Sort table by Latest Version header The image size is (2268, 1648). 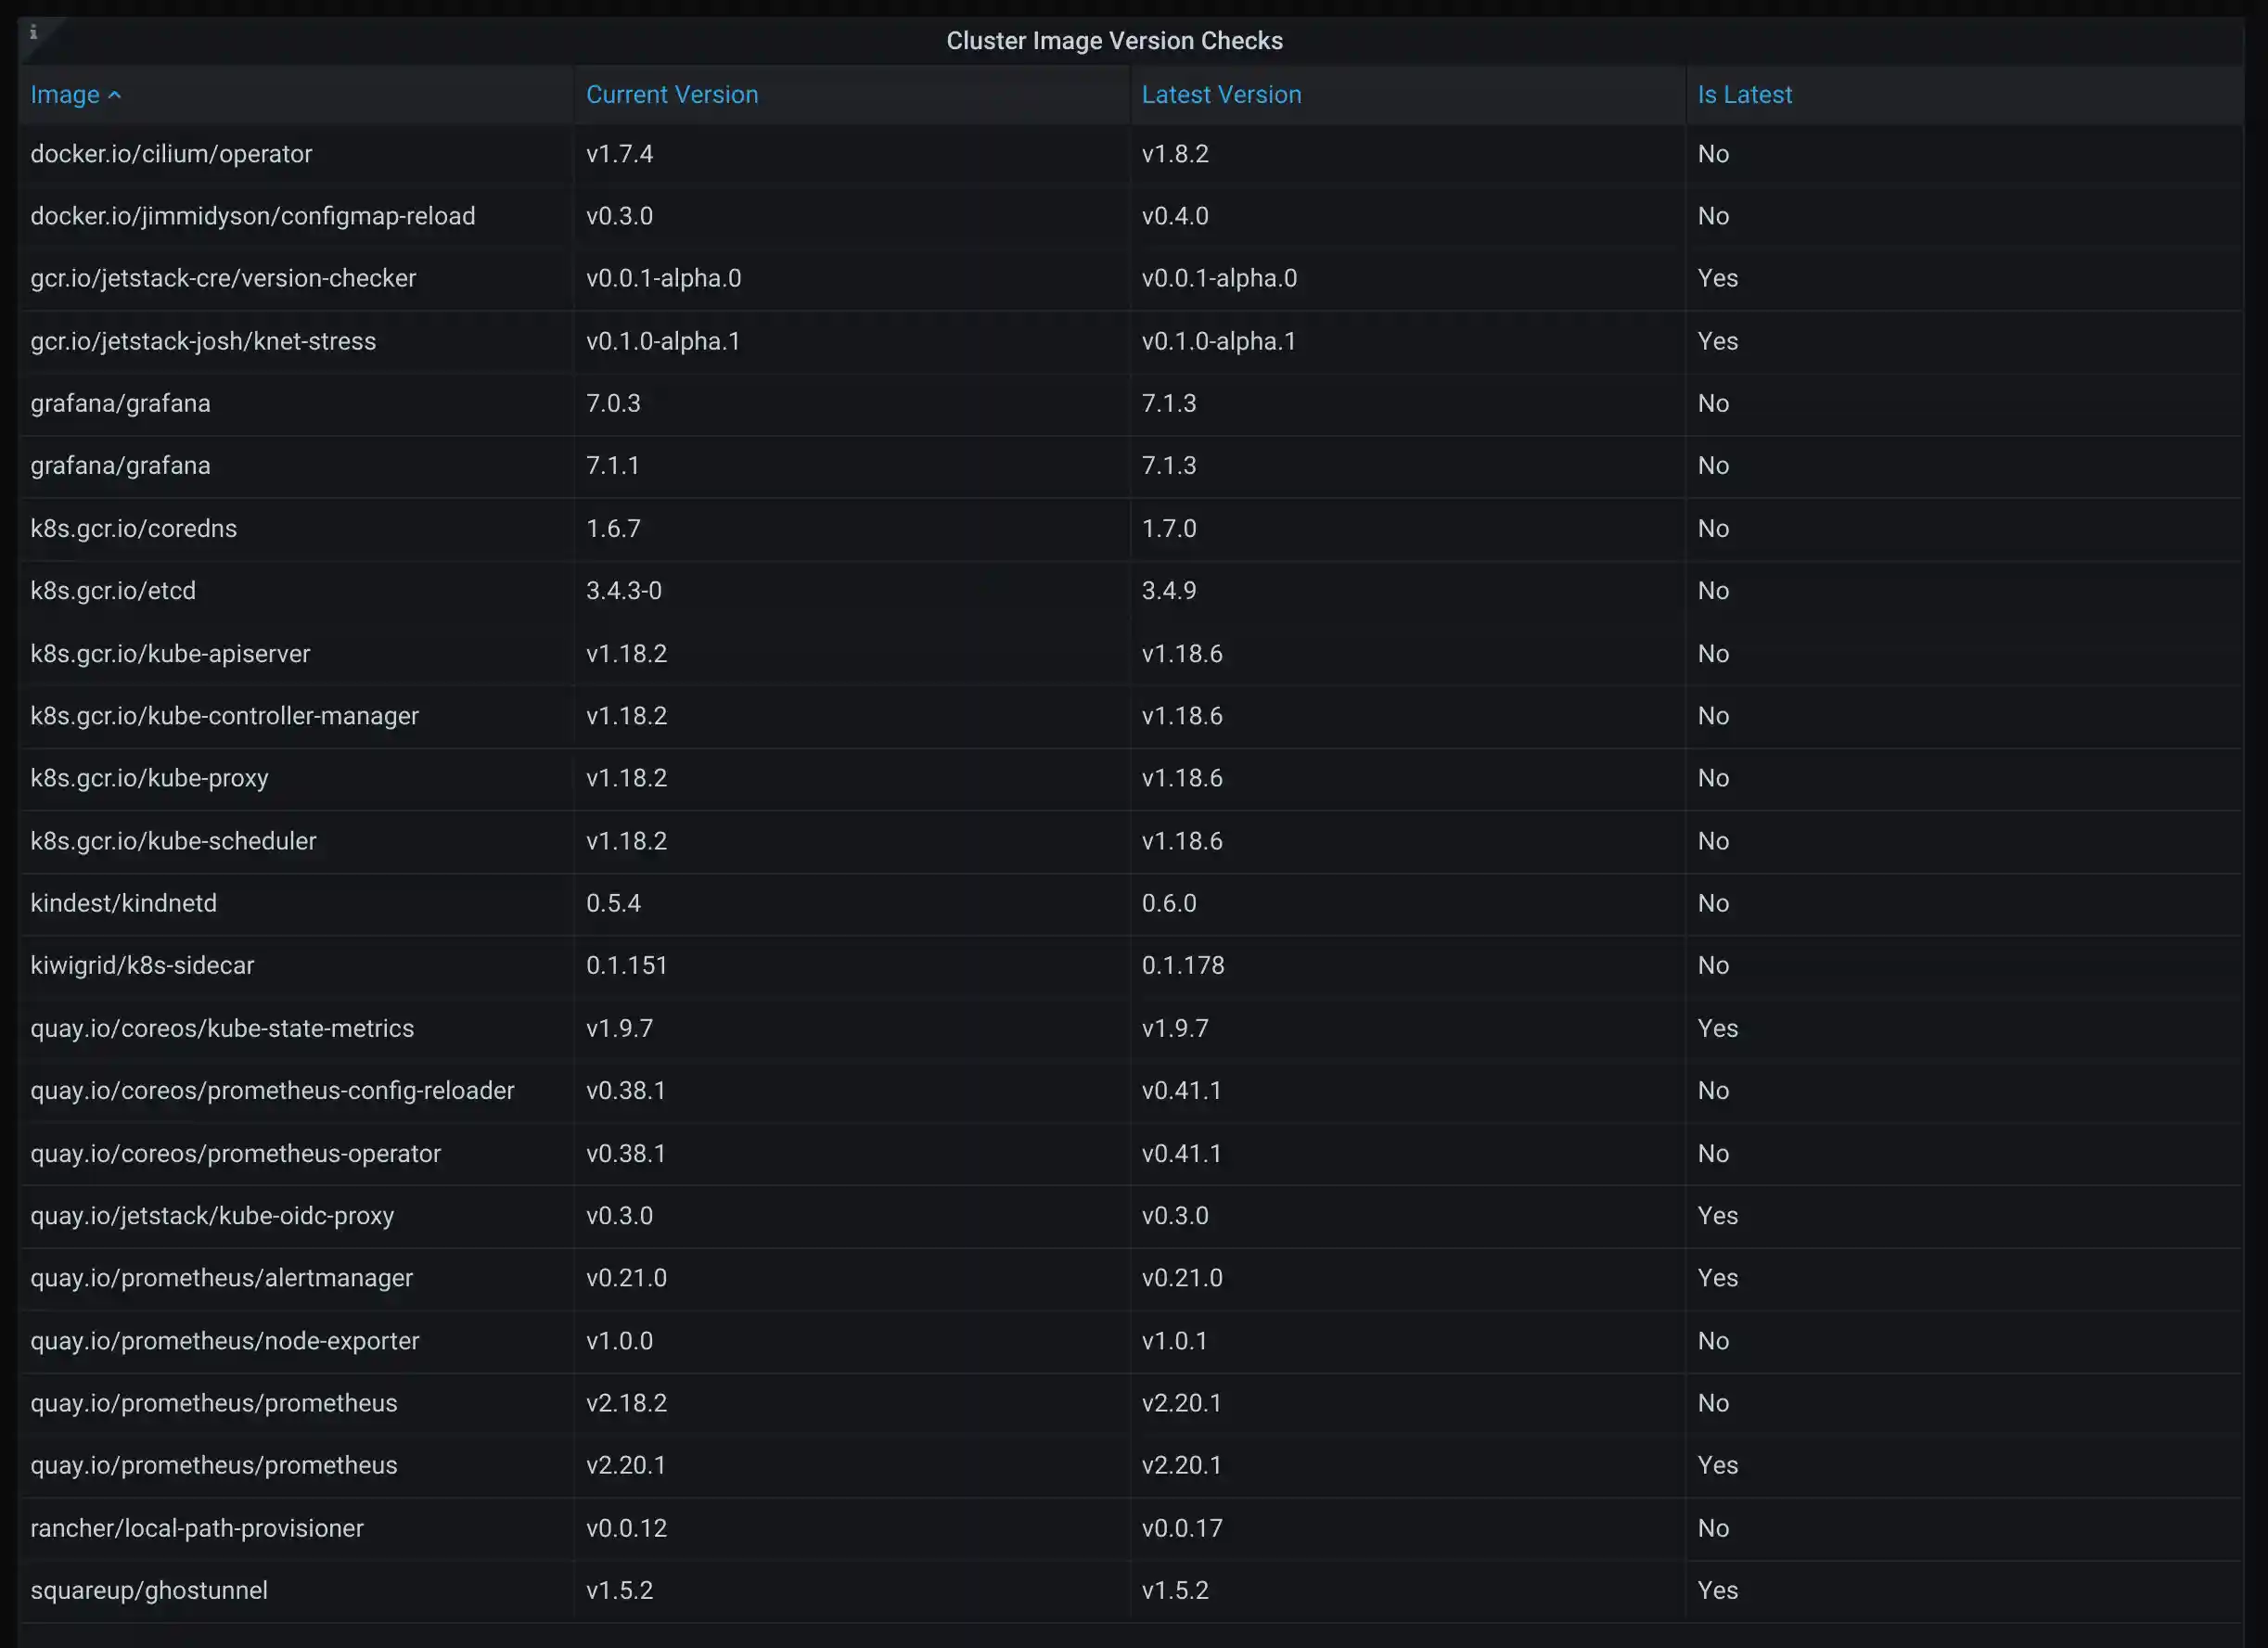click(1221, 95)
